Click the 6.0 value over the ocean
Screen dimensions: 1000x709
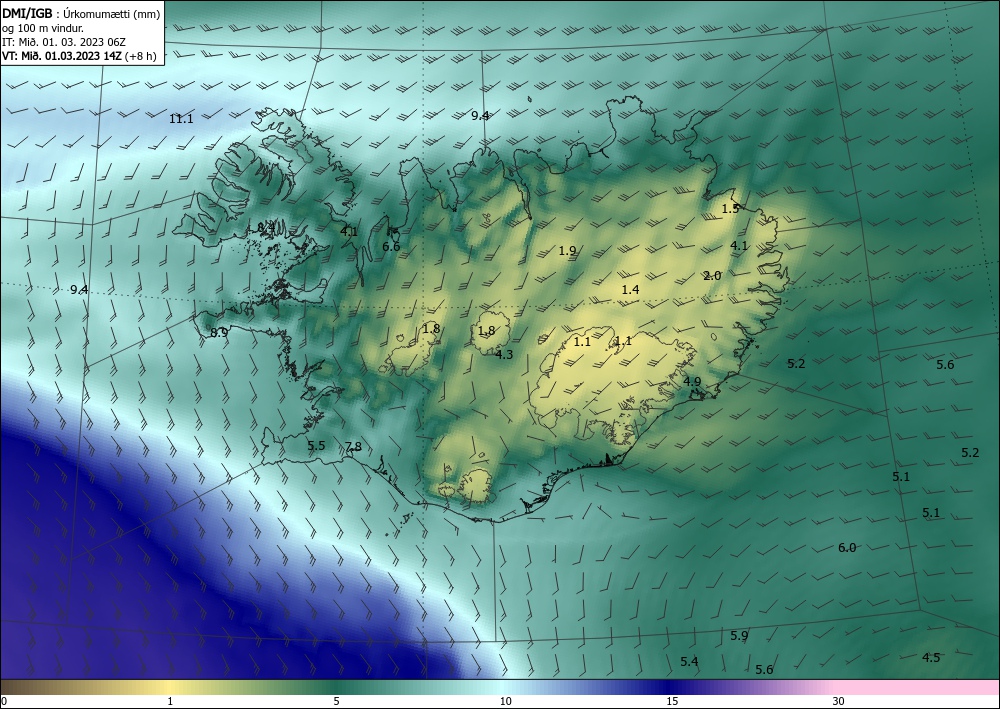point(847,547)
